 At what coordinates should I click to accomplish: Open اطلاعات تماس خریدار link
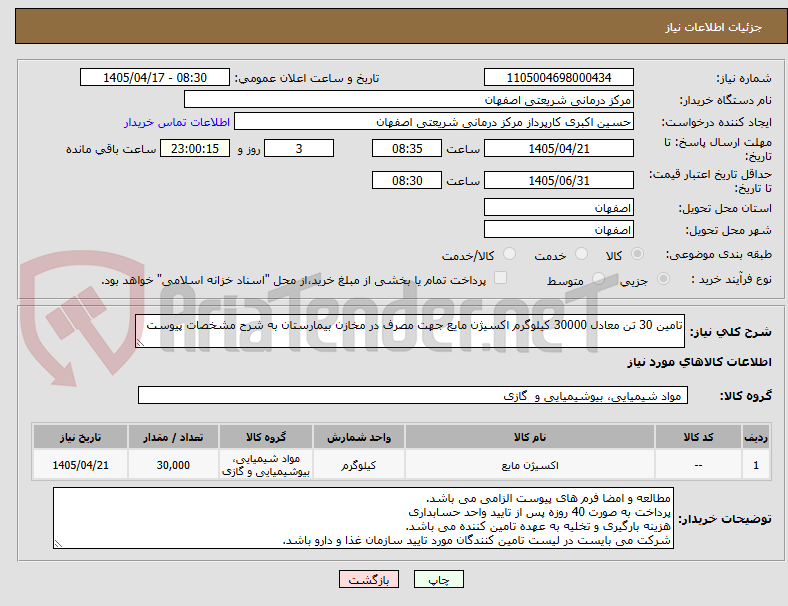pyautogui.click(x=177, y=122)
